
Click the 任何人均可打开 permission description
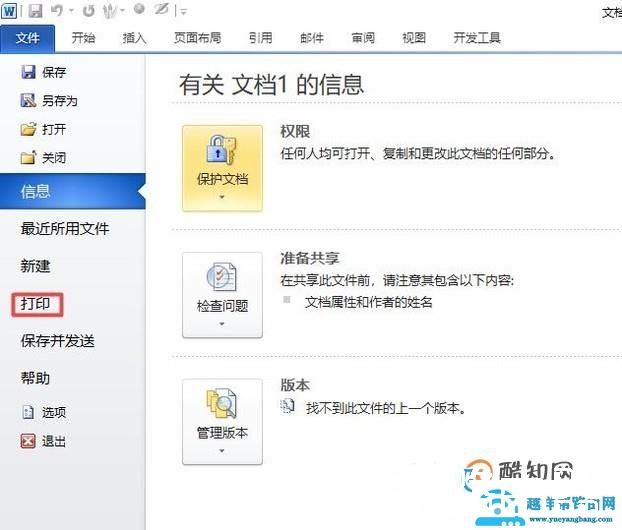coord(418,154)
